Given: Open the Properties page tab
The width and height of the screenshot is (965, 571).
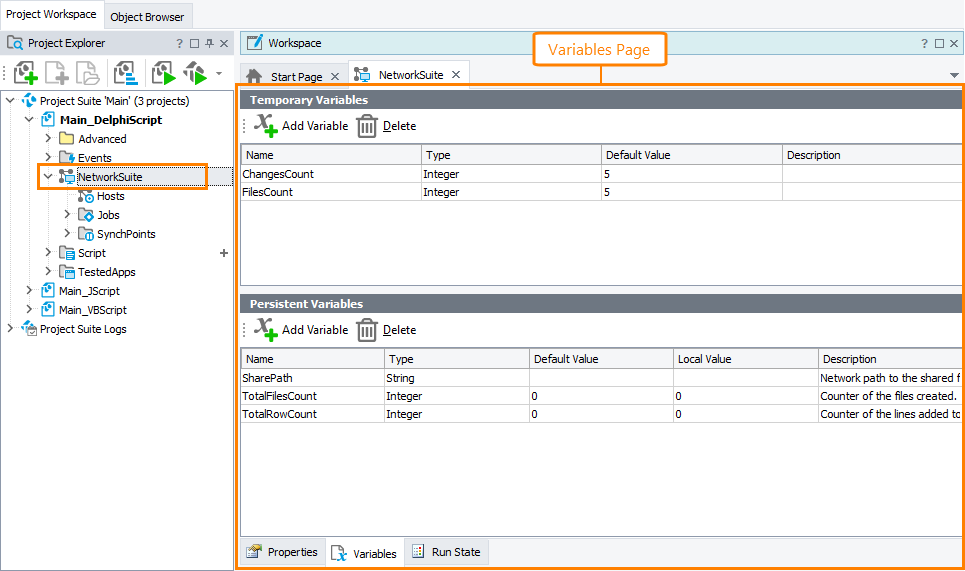Looking at the screenshot, I should [283, 552].
